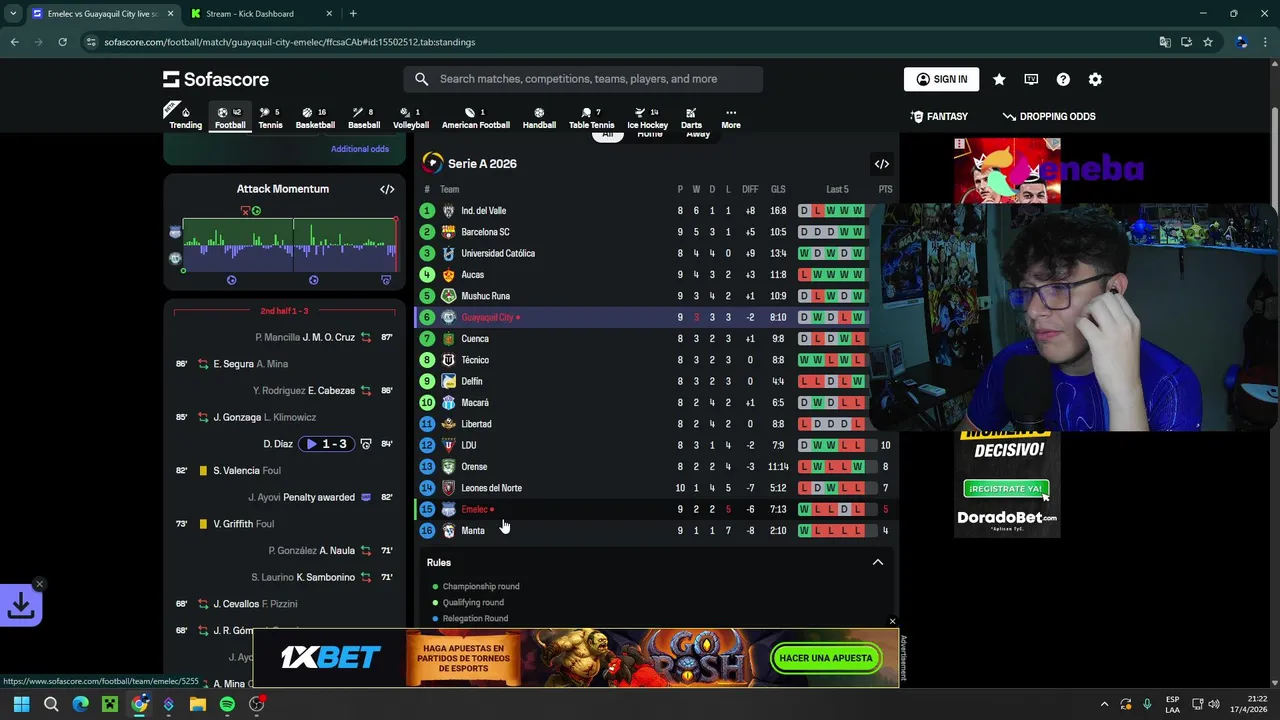Open the help question mark icon

[x=1063, y=79]
